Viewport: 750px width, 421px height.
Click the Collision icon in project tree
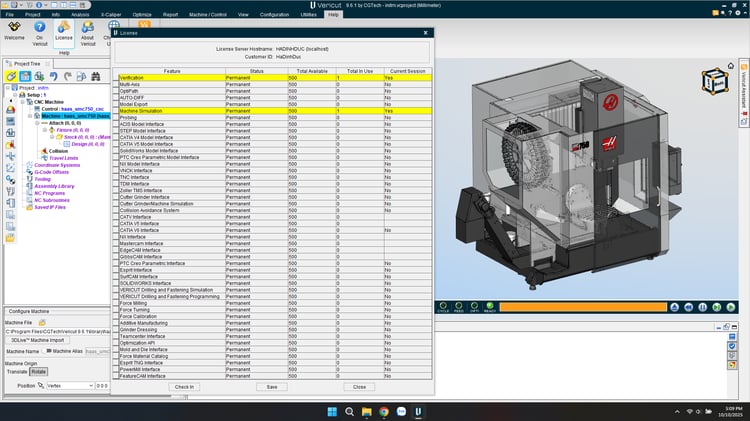point(44,151)
